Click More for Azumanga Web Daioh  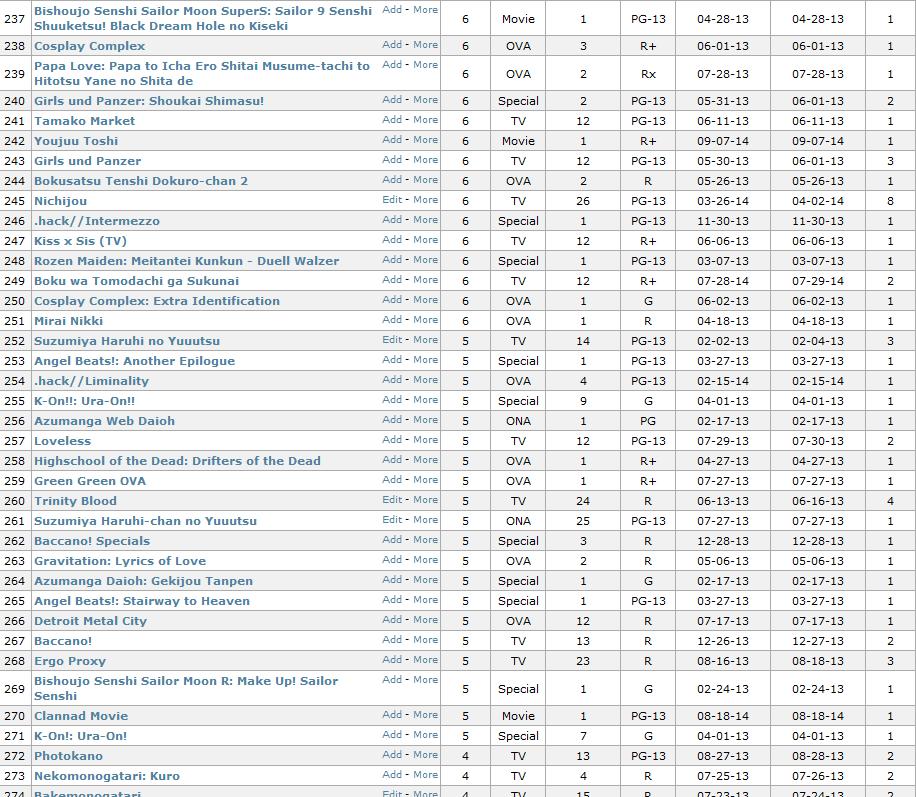pos(425,420)
